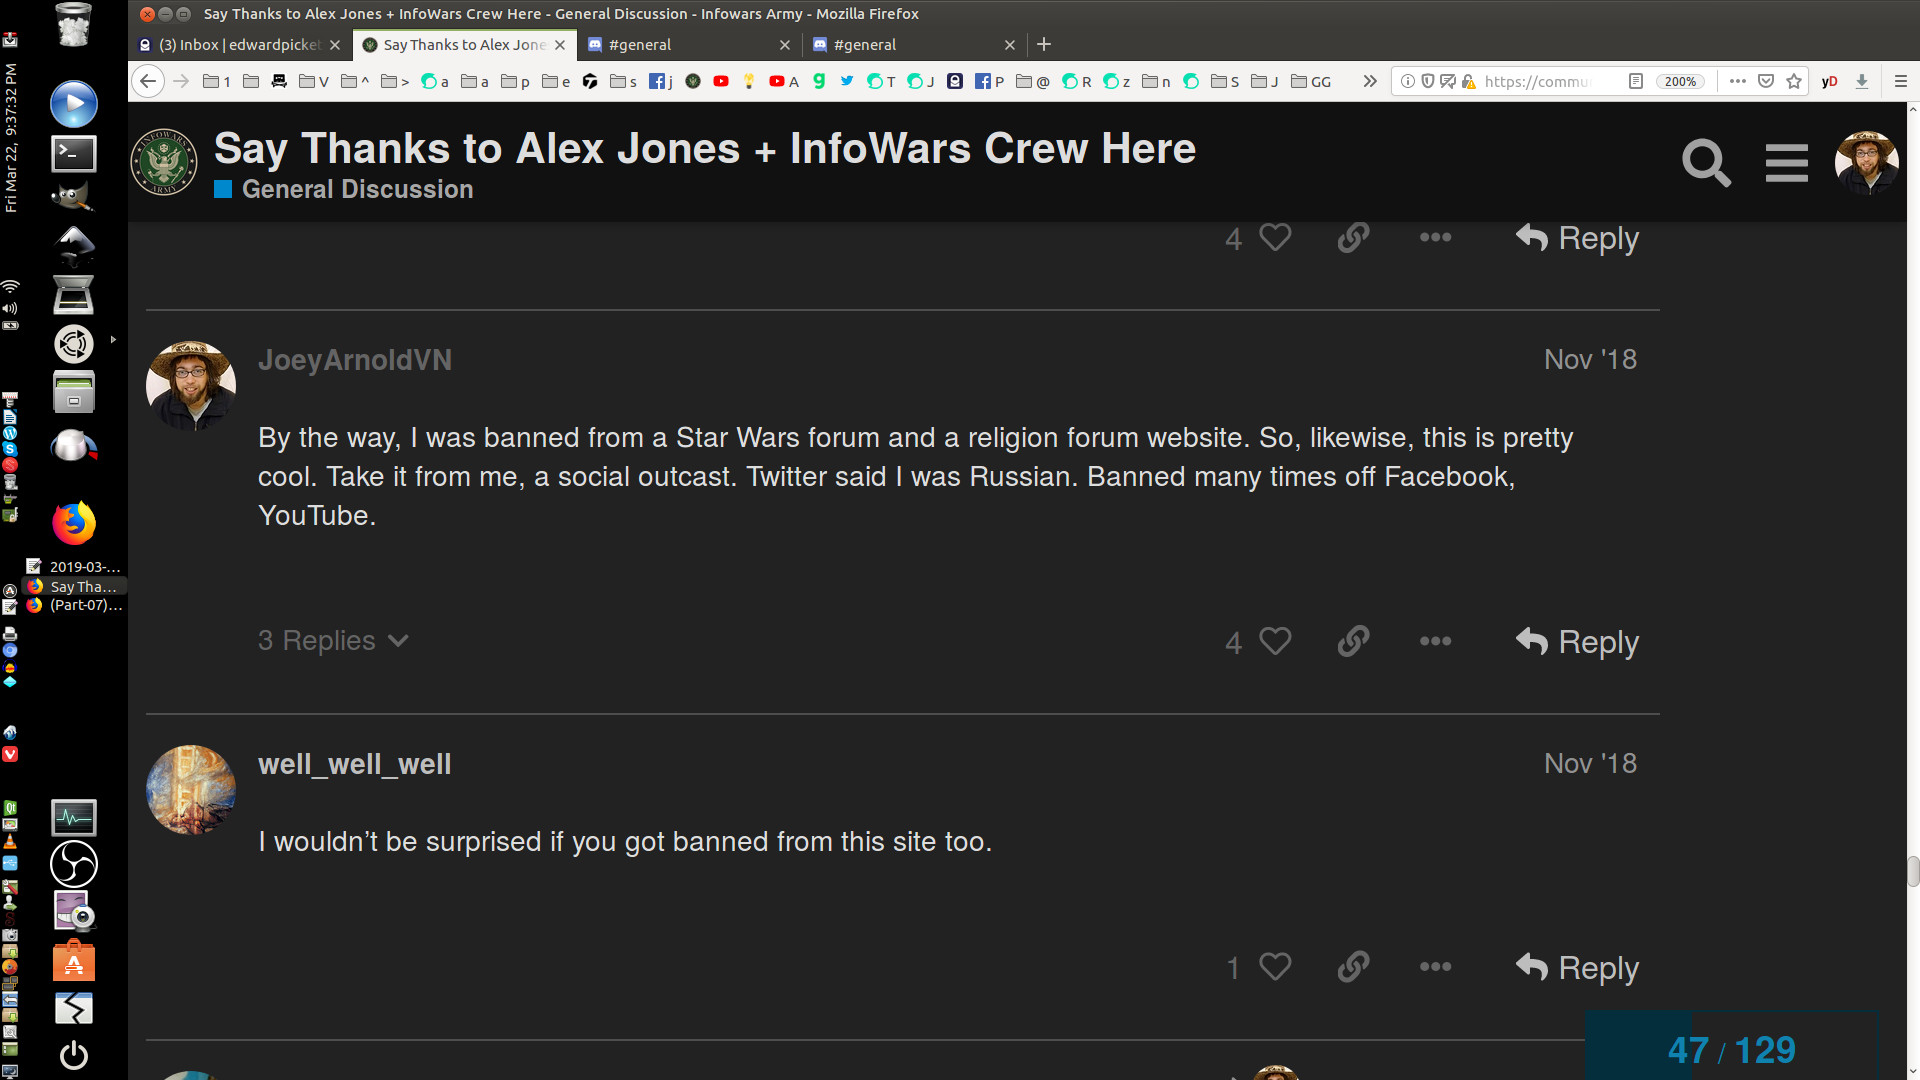Copy share link of the topmost post
Viewport: 1920px width, 1080px height.
[x=1353, y=237]
